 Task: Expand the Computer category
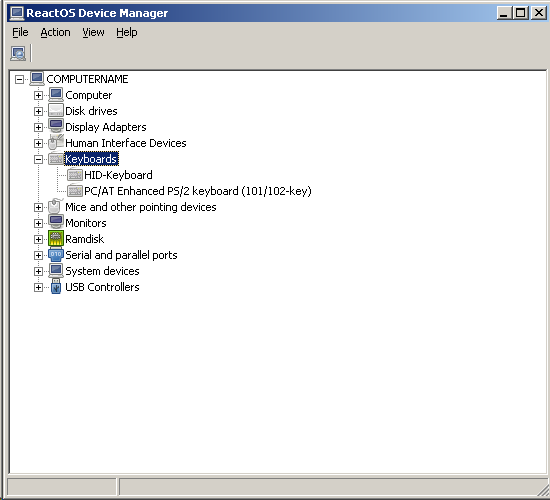(39, 95)
